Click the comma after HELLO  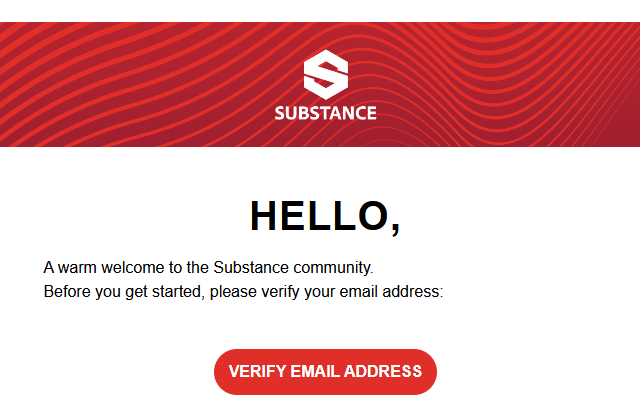click(x=395, y=228)
